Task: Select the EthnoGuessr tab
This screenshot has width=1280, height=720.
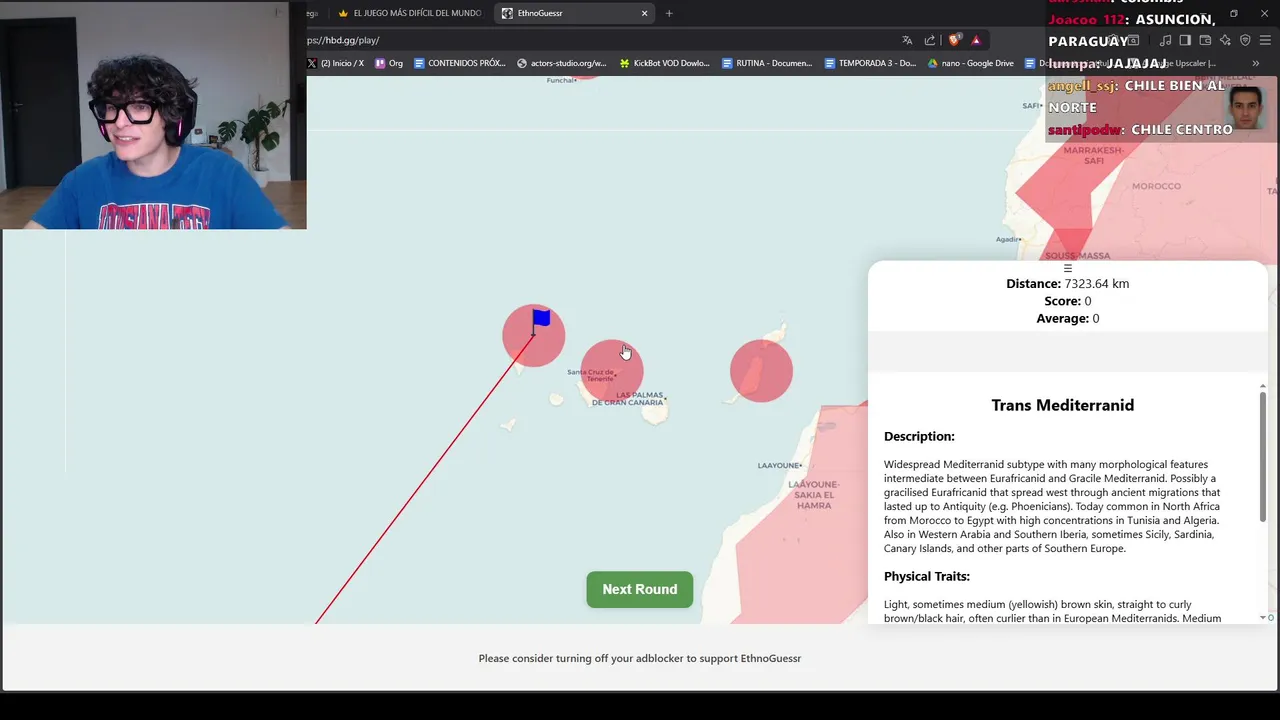Action: click(x=575, y=13)
